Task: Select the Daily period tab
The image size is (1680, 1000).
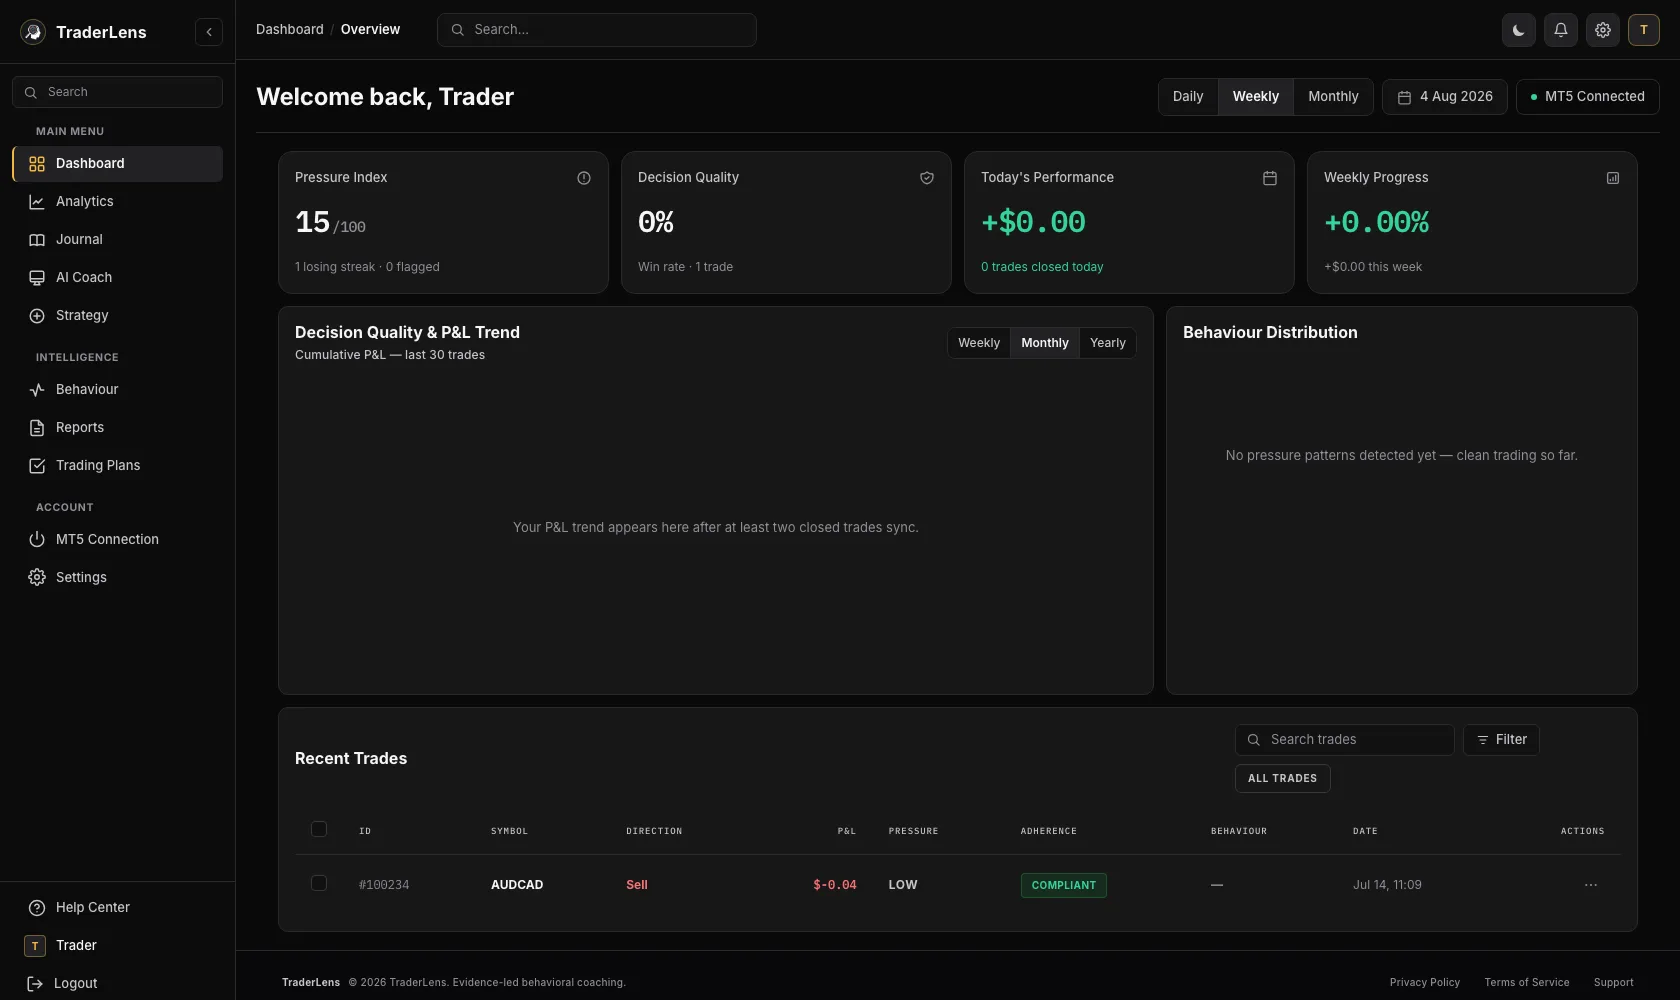Action: [1188, 97]
